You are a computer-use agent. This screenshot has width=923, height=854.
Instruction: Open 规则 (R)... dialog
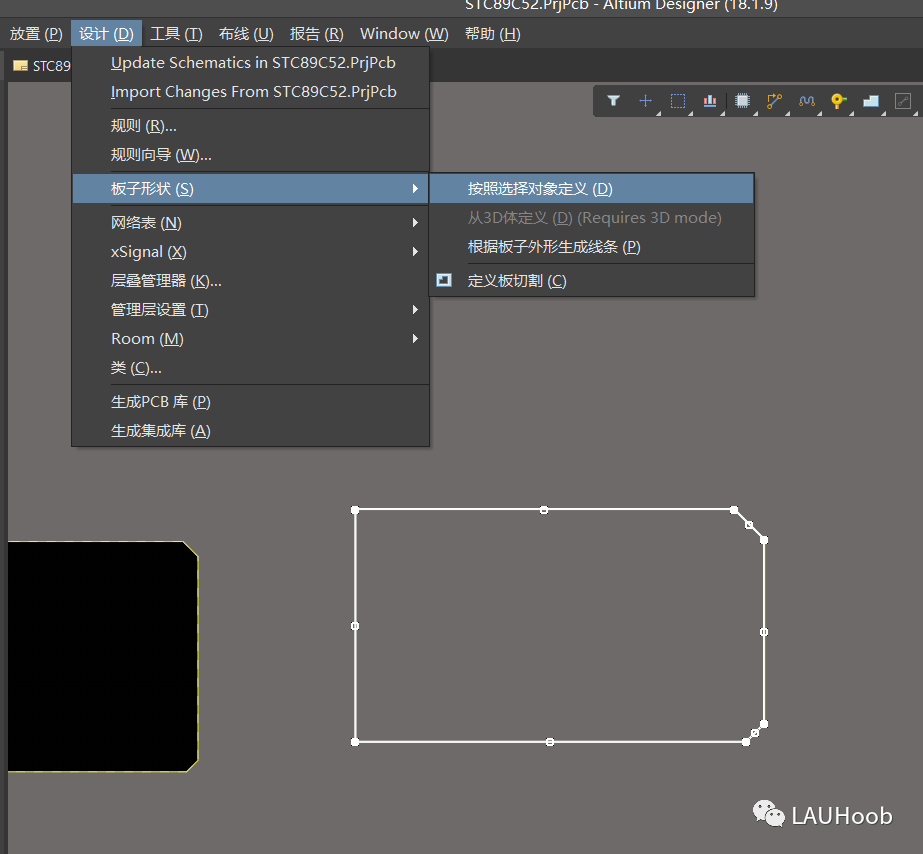pyautogui.click(x=251, y=126)
